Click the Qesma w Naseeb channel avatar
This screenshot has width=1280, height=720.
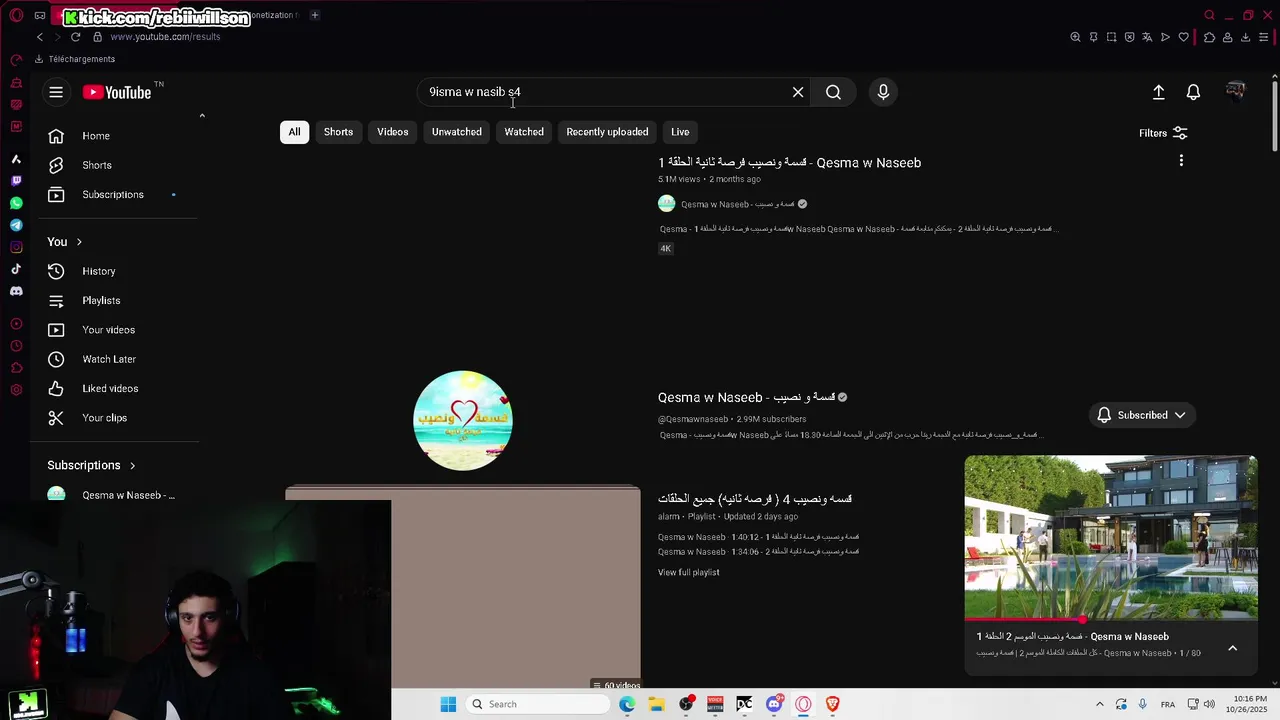pyautogui.click(x=463, y=420)
